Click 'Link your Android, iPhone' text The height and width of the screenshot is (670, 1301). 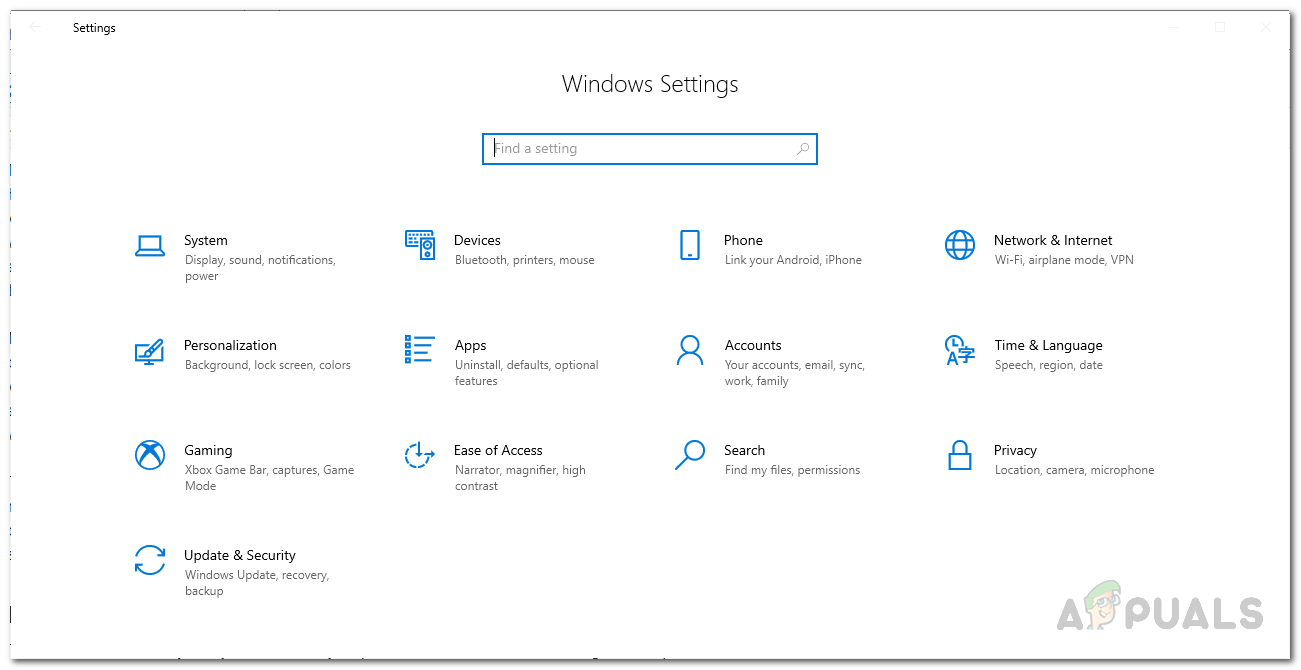click(793, 260)
